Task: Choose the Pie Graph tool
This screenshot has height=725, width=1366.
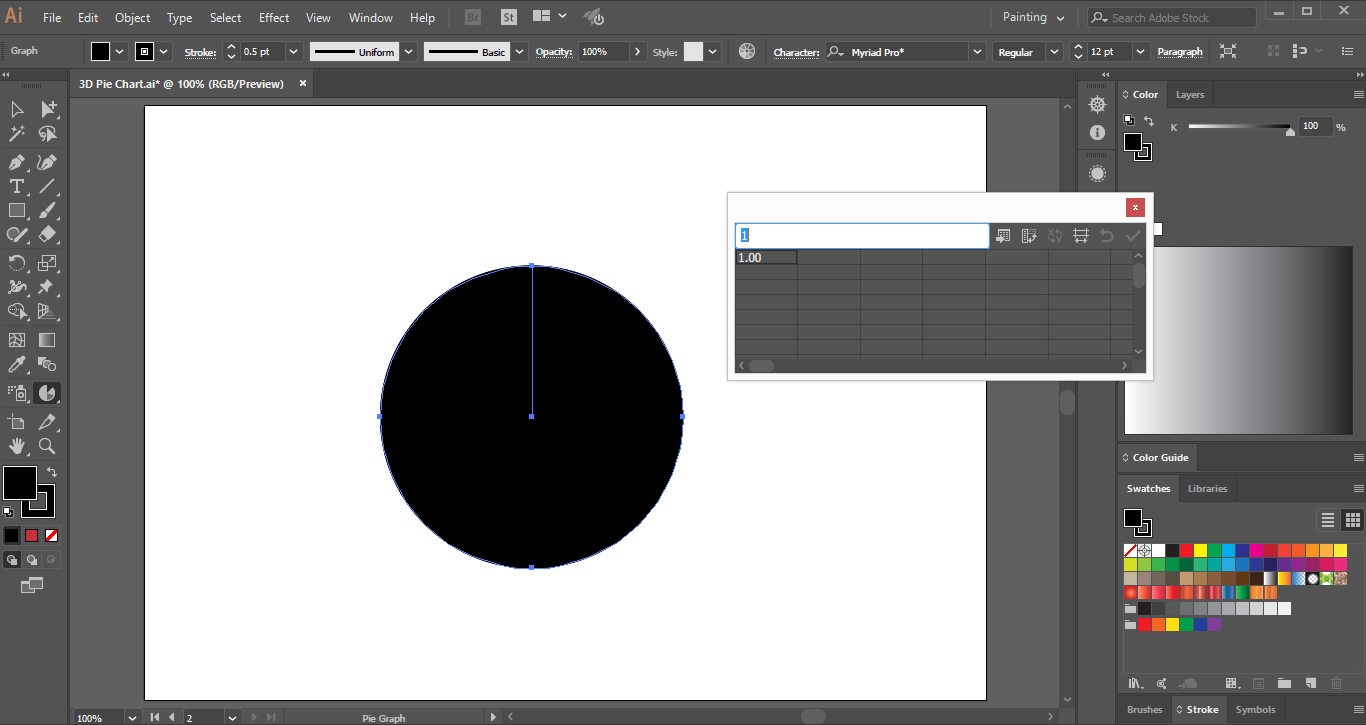Action: (x=47, y=393)
